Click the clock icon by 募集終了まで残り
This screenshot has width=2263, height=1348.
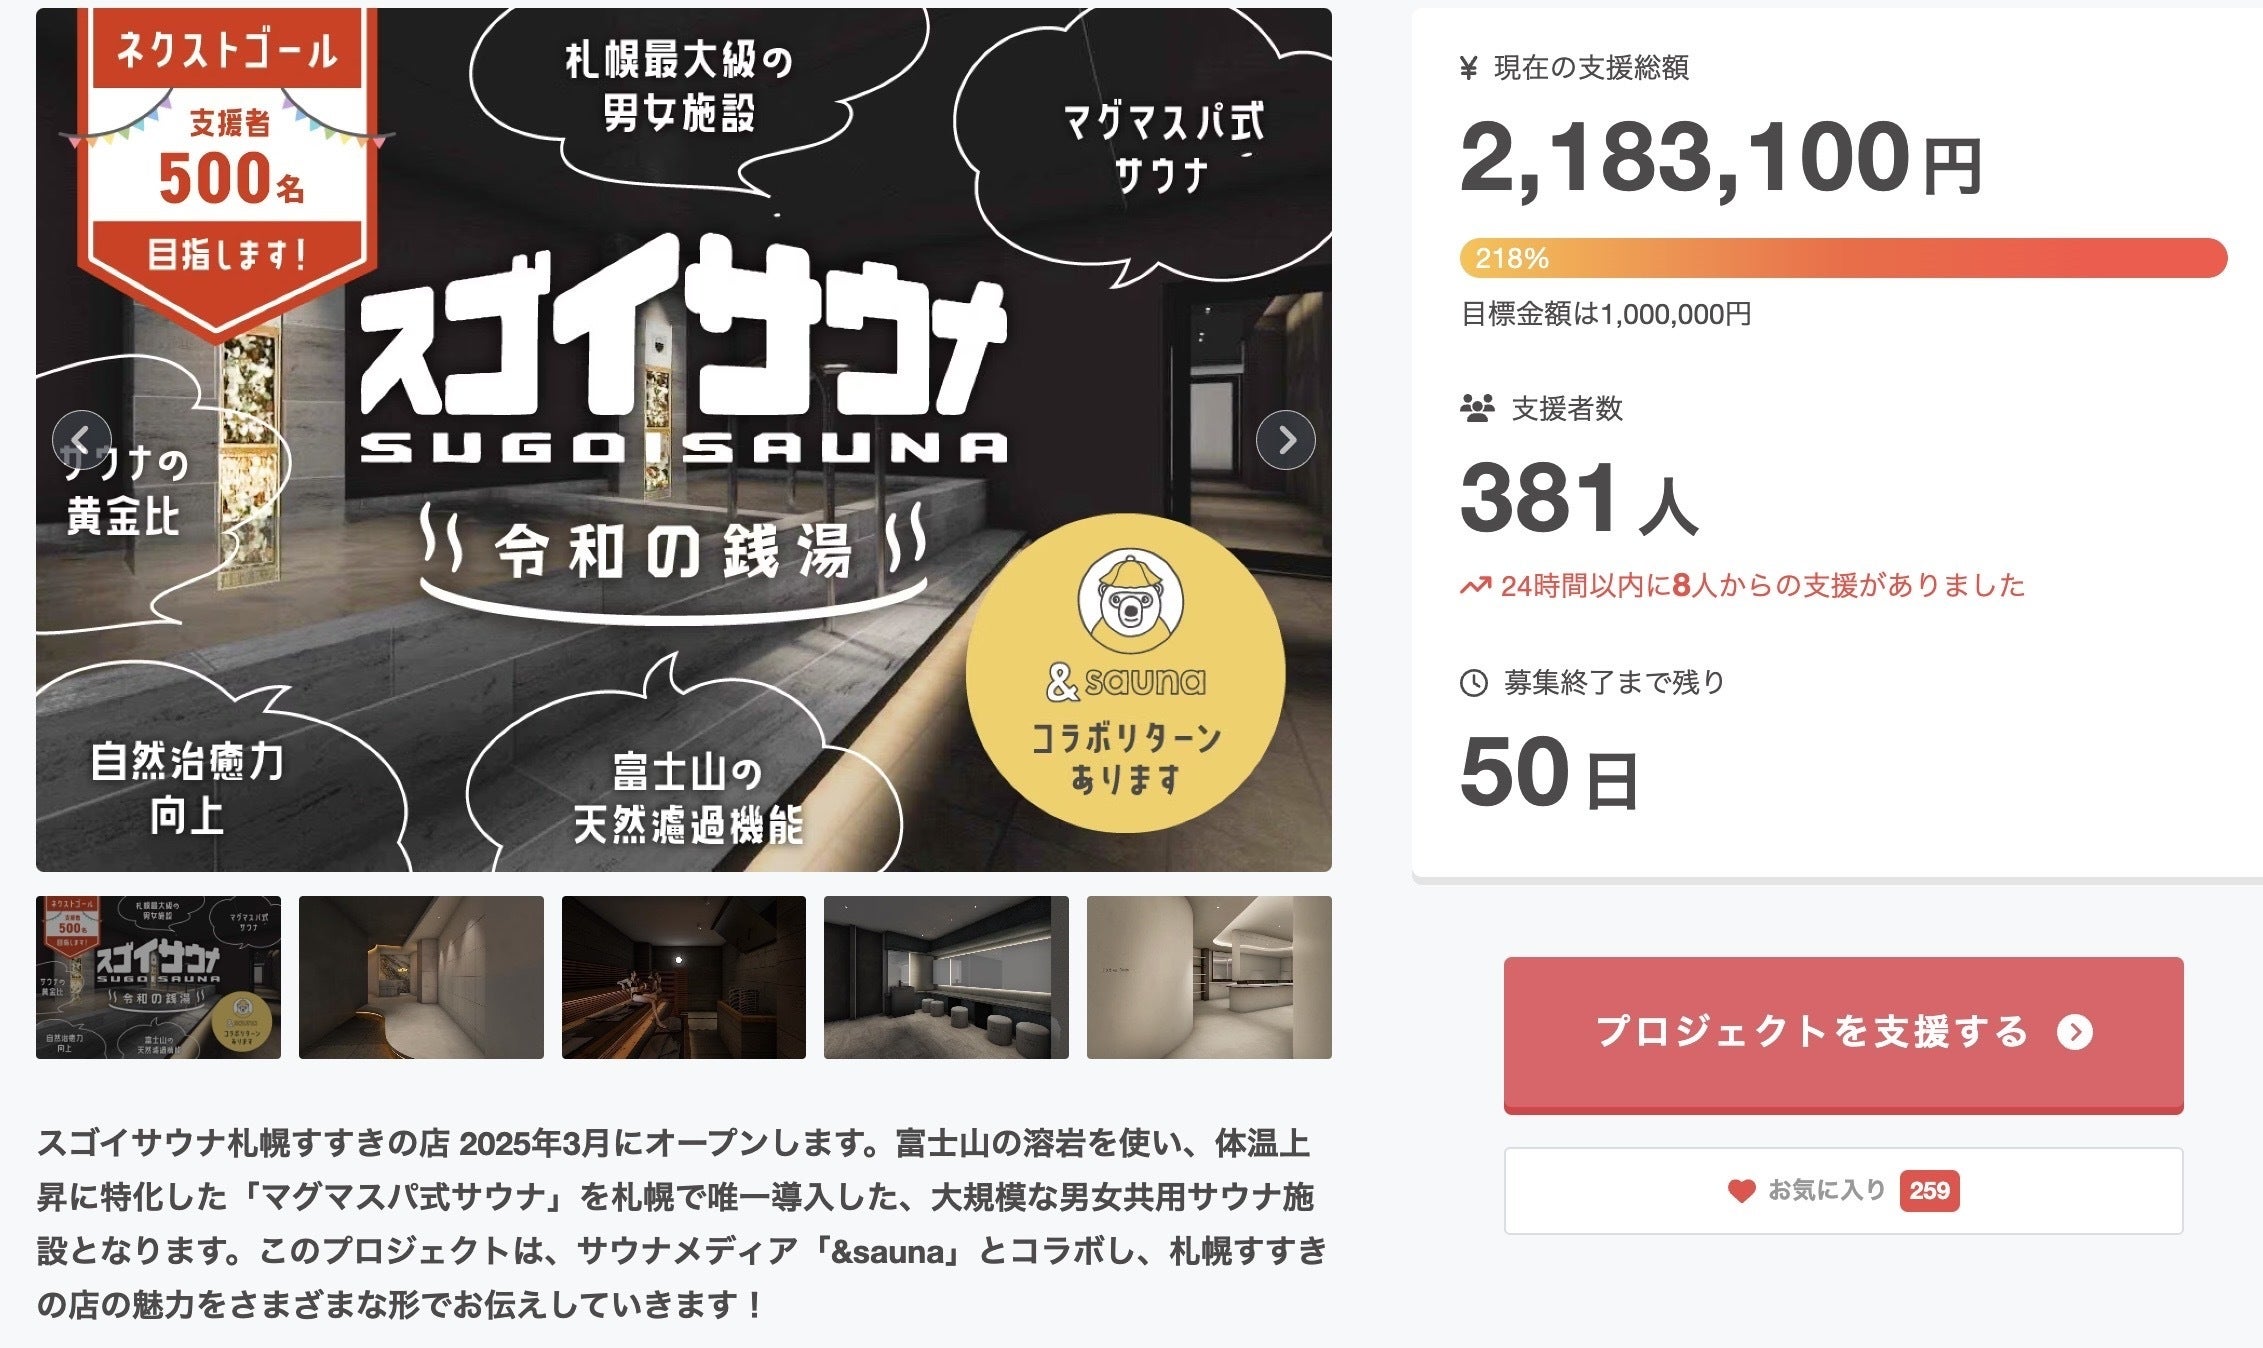1474,683
